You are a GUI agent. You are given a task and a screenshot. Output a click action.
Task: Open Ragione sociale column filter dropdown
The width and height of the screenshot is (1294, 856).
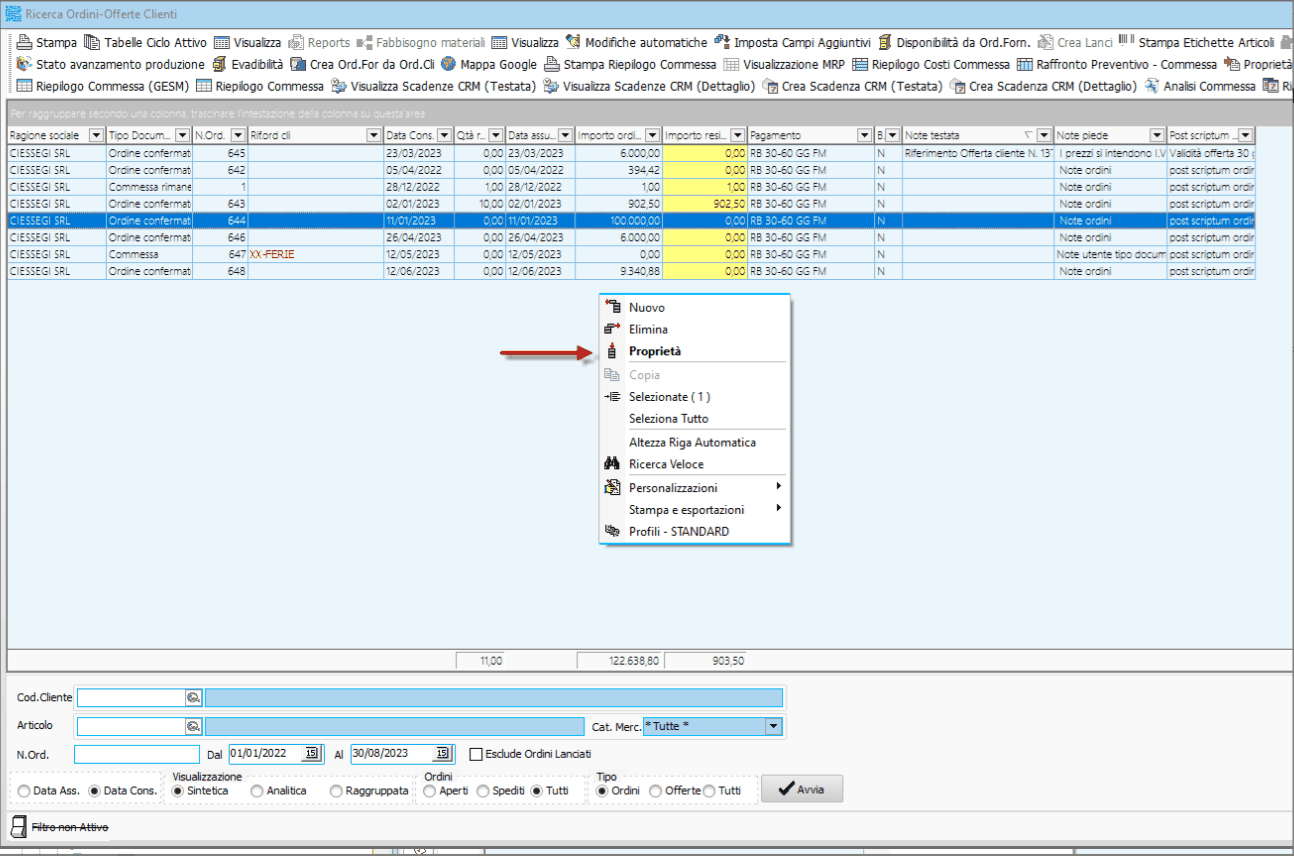(96, 135)
